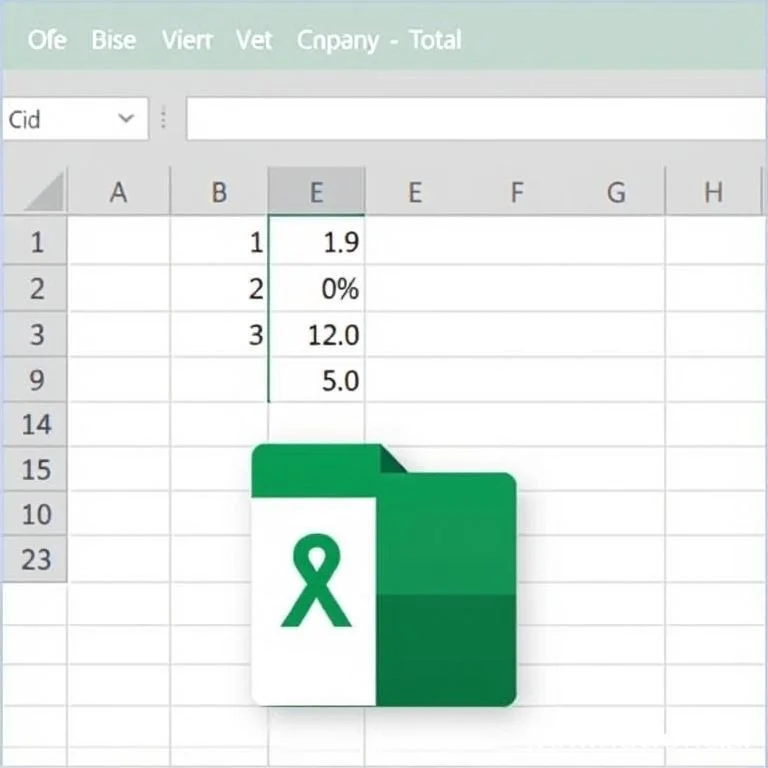768x768 pixels.
Task: Click the formula bar options dots
Action: [164, 119]
